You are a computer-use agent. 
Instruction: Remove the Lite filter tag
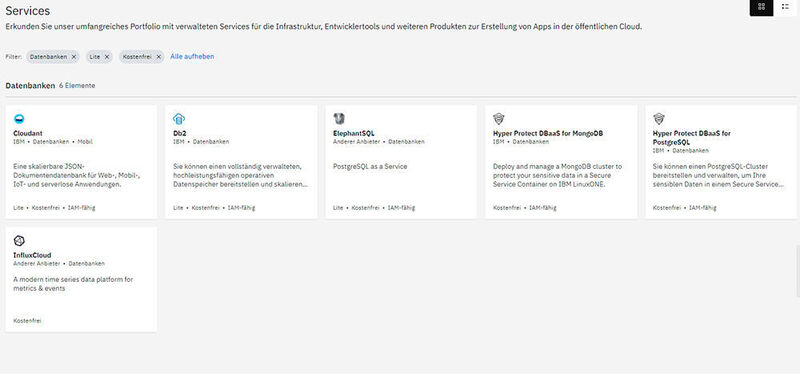tap(107, 57)
